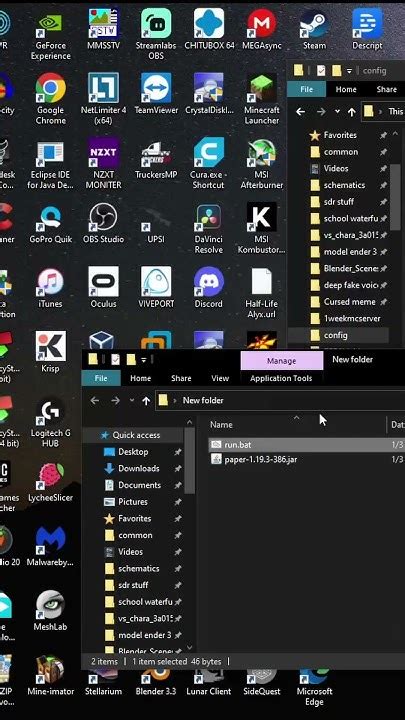Open GeForce Experience desktop shortcut
405x720 pixels.
tap(51, 34)
